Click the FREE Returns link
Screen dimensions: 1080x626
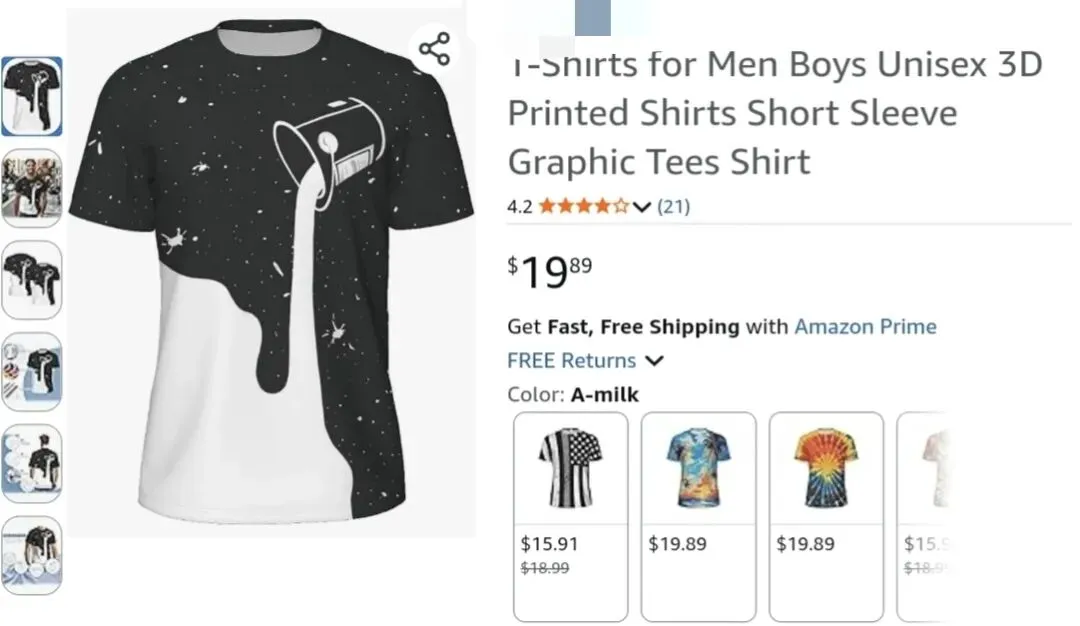[571, 360]
